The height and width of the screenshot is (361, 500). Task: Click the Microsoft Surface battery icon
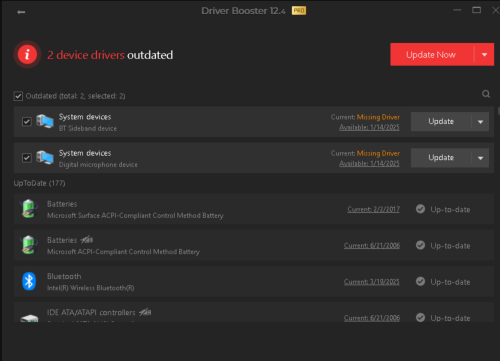coord(28,209)
